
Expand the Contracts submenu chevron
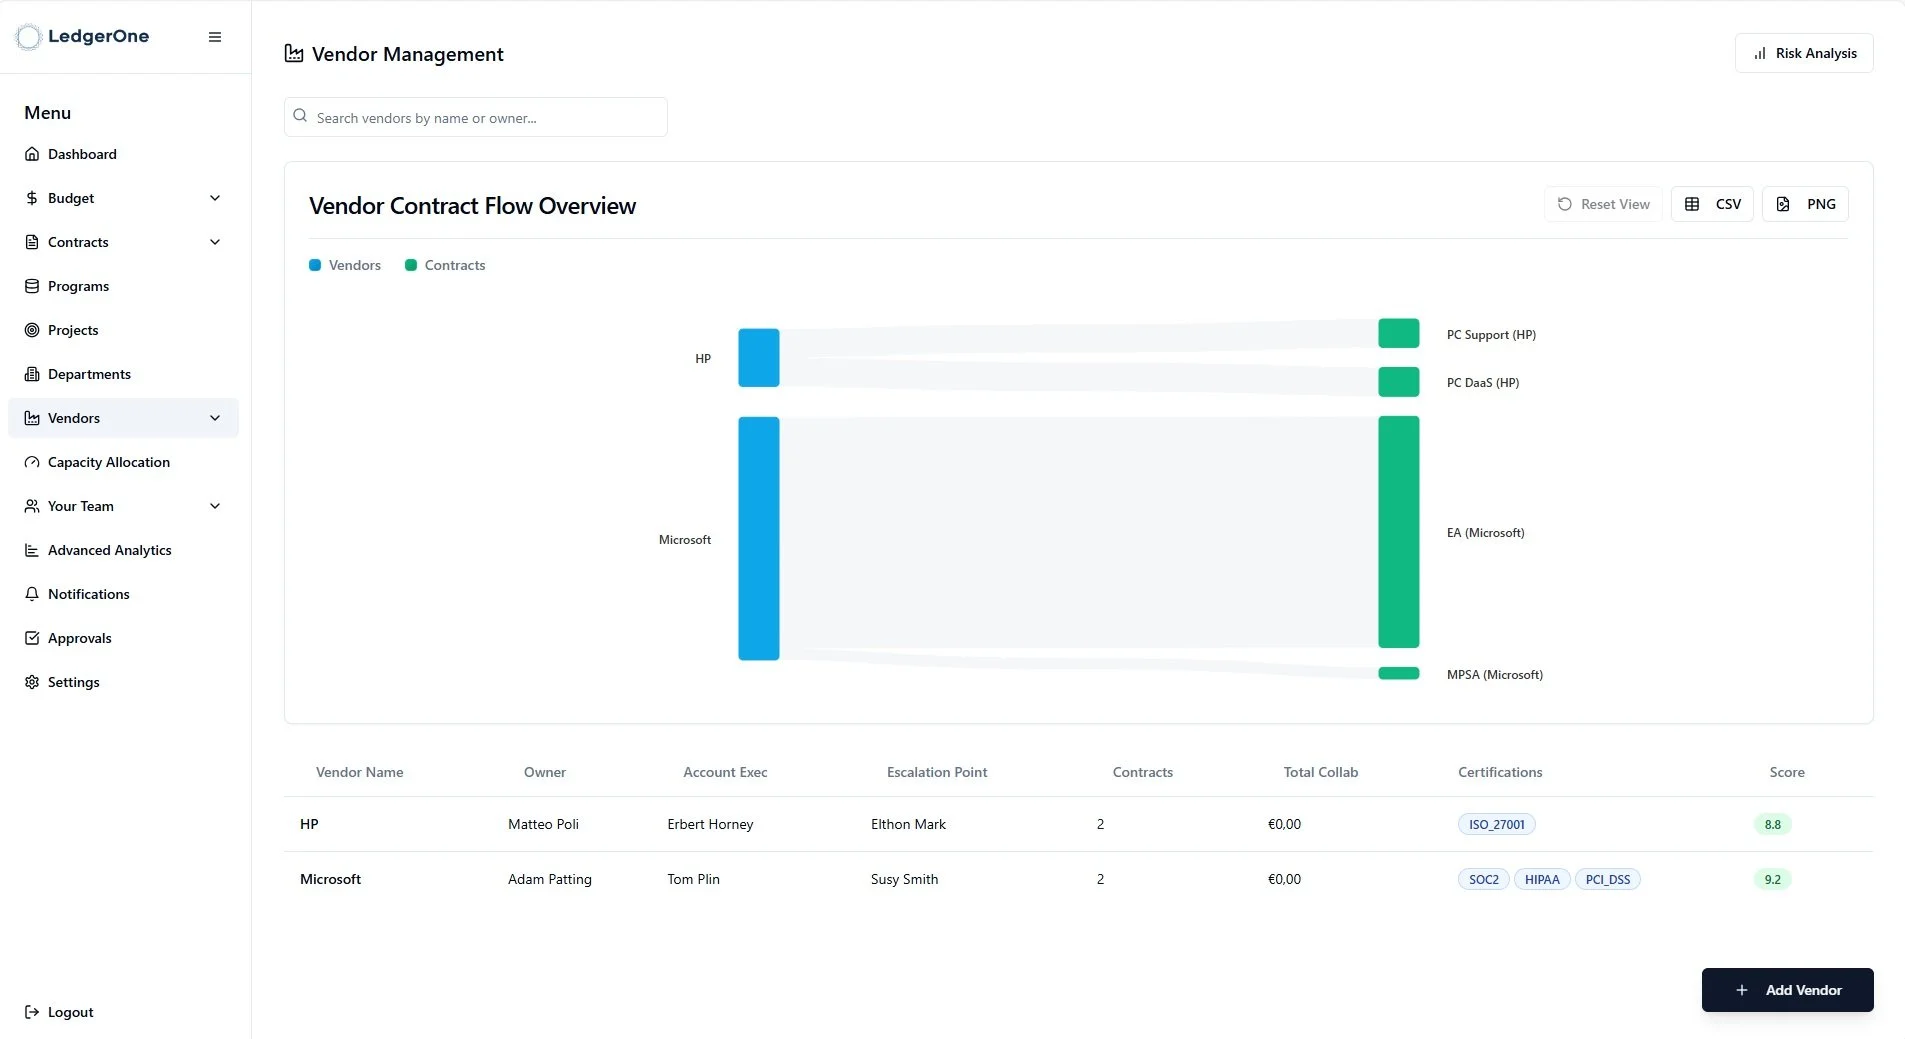215,242
